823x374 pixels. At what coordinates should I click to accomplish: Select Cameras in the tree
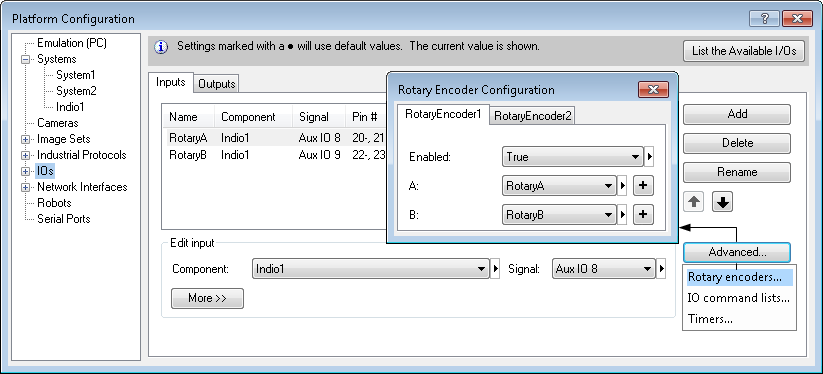pyautogui.click(x=58, y=123)
